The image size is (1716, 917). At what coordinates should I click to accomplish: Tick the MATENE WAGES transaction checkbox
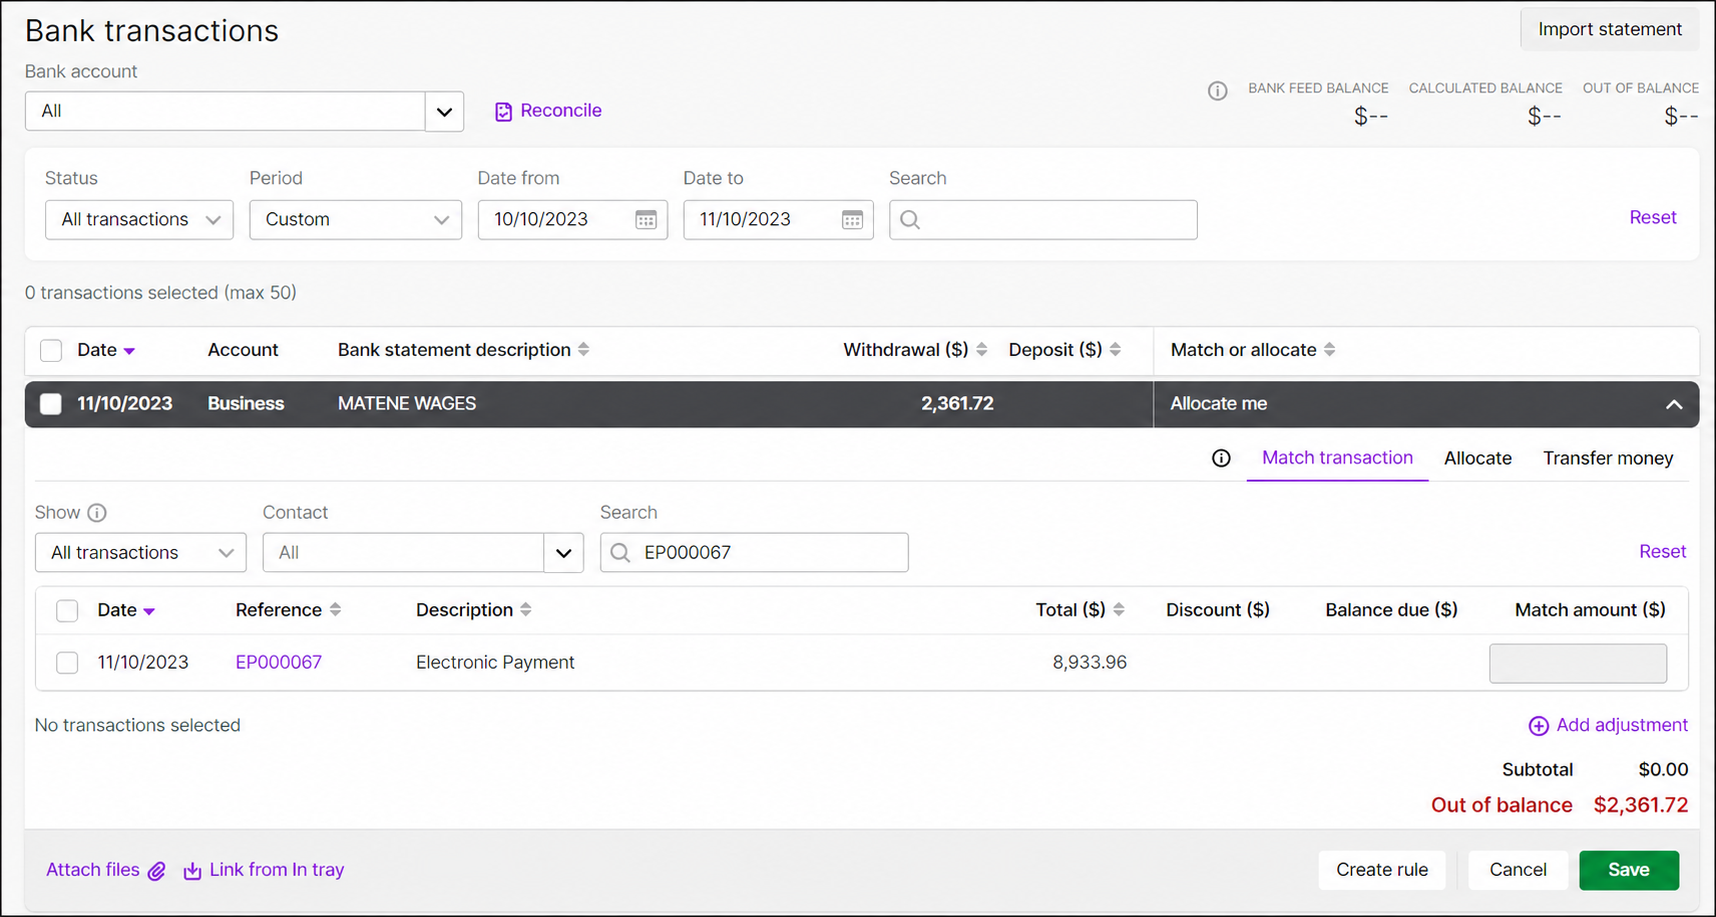[51, 404]
